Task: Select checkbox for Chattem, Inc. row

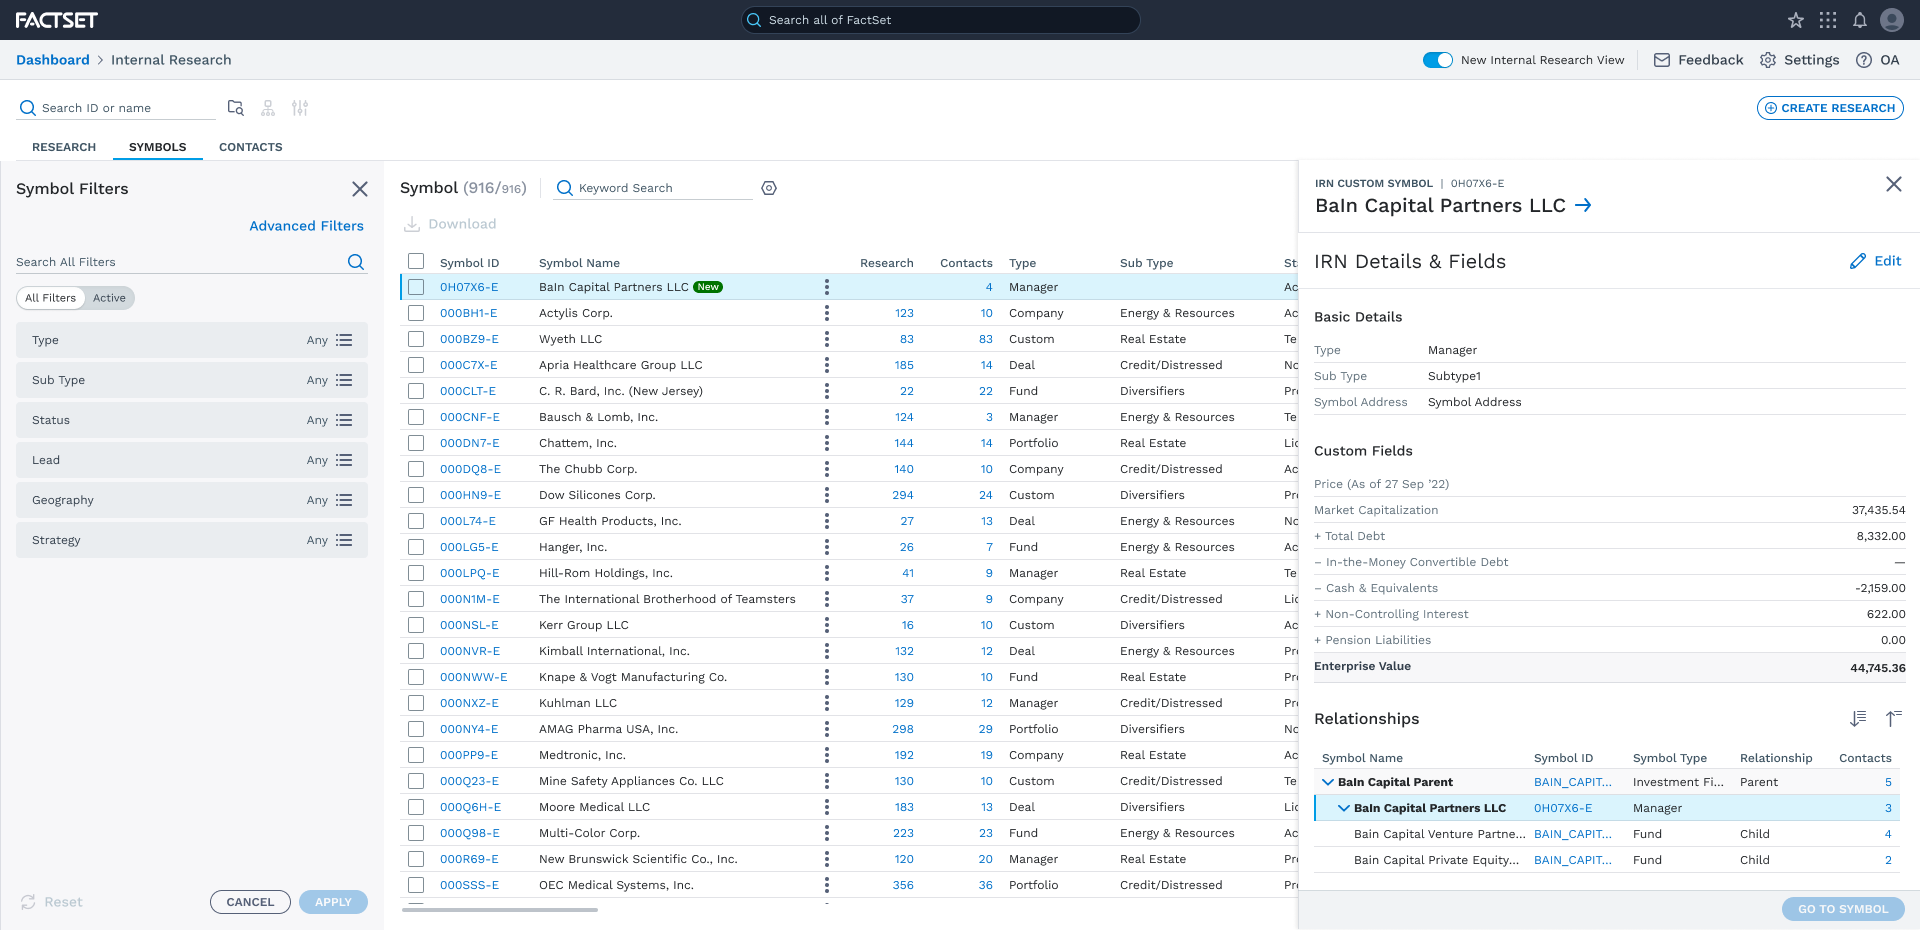Action: (416, 443)
